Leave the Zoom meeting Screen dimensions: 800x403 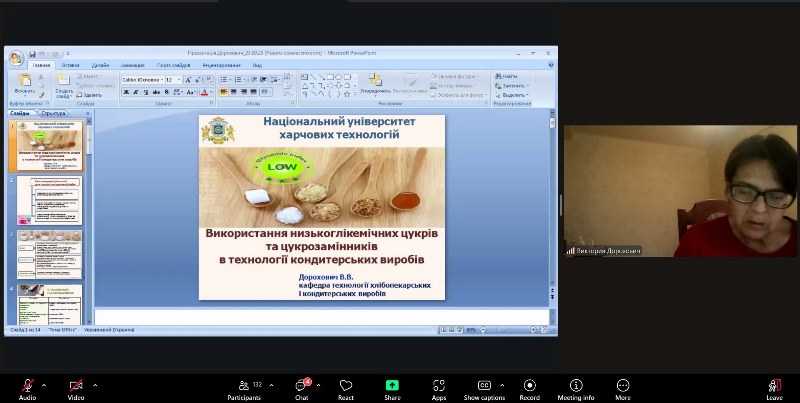(x=774, y=385)
